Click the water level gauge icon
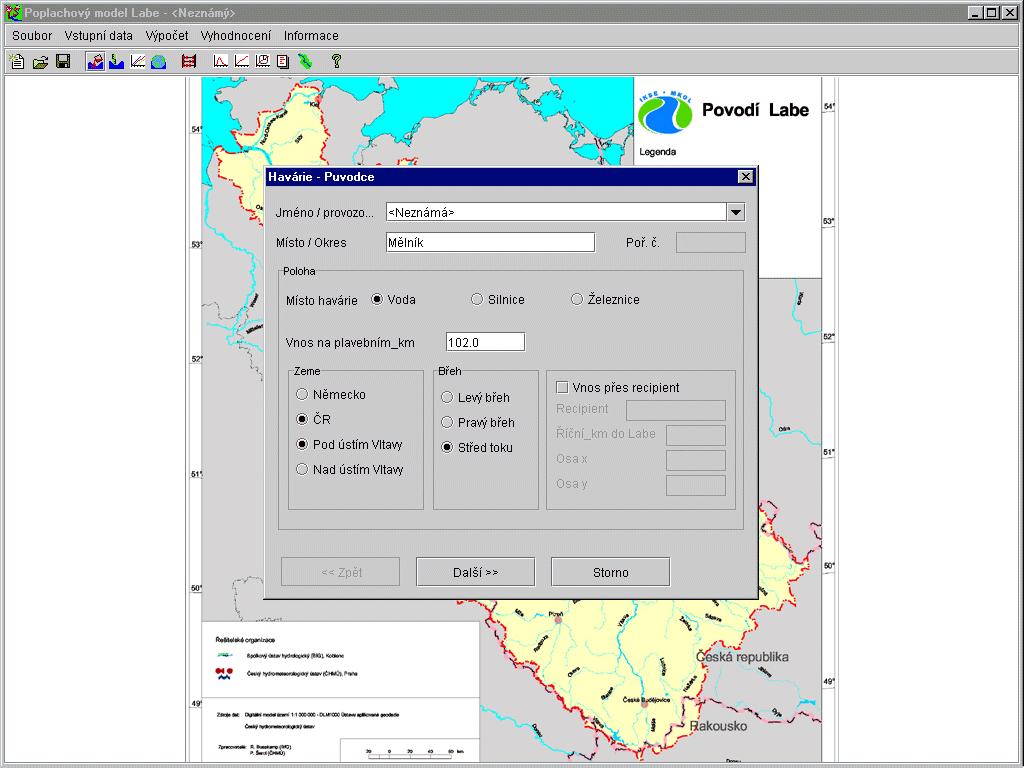Viewport: 1024px width, 768px height. 116,61
